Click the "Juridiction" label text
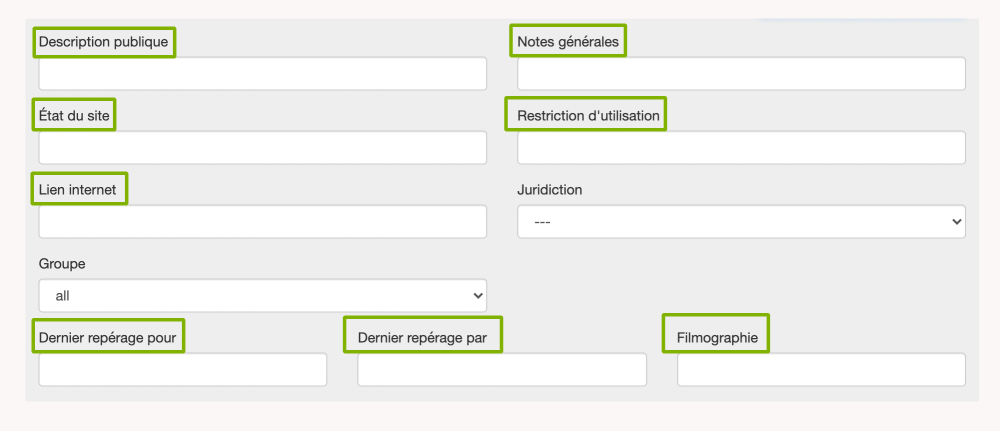The height and width of the screenshot is (431, 1000). pyautogui.click(x=549, y=189)
